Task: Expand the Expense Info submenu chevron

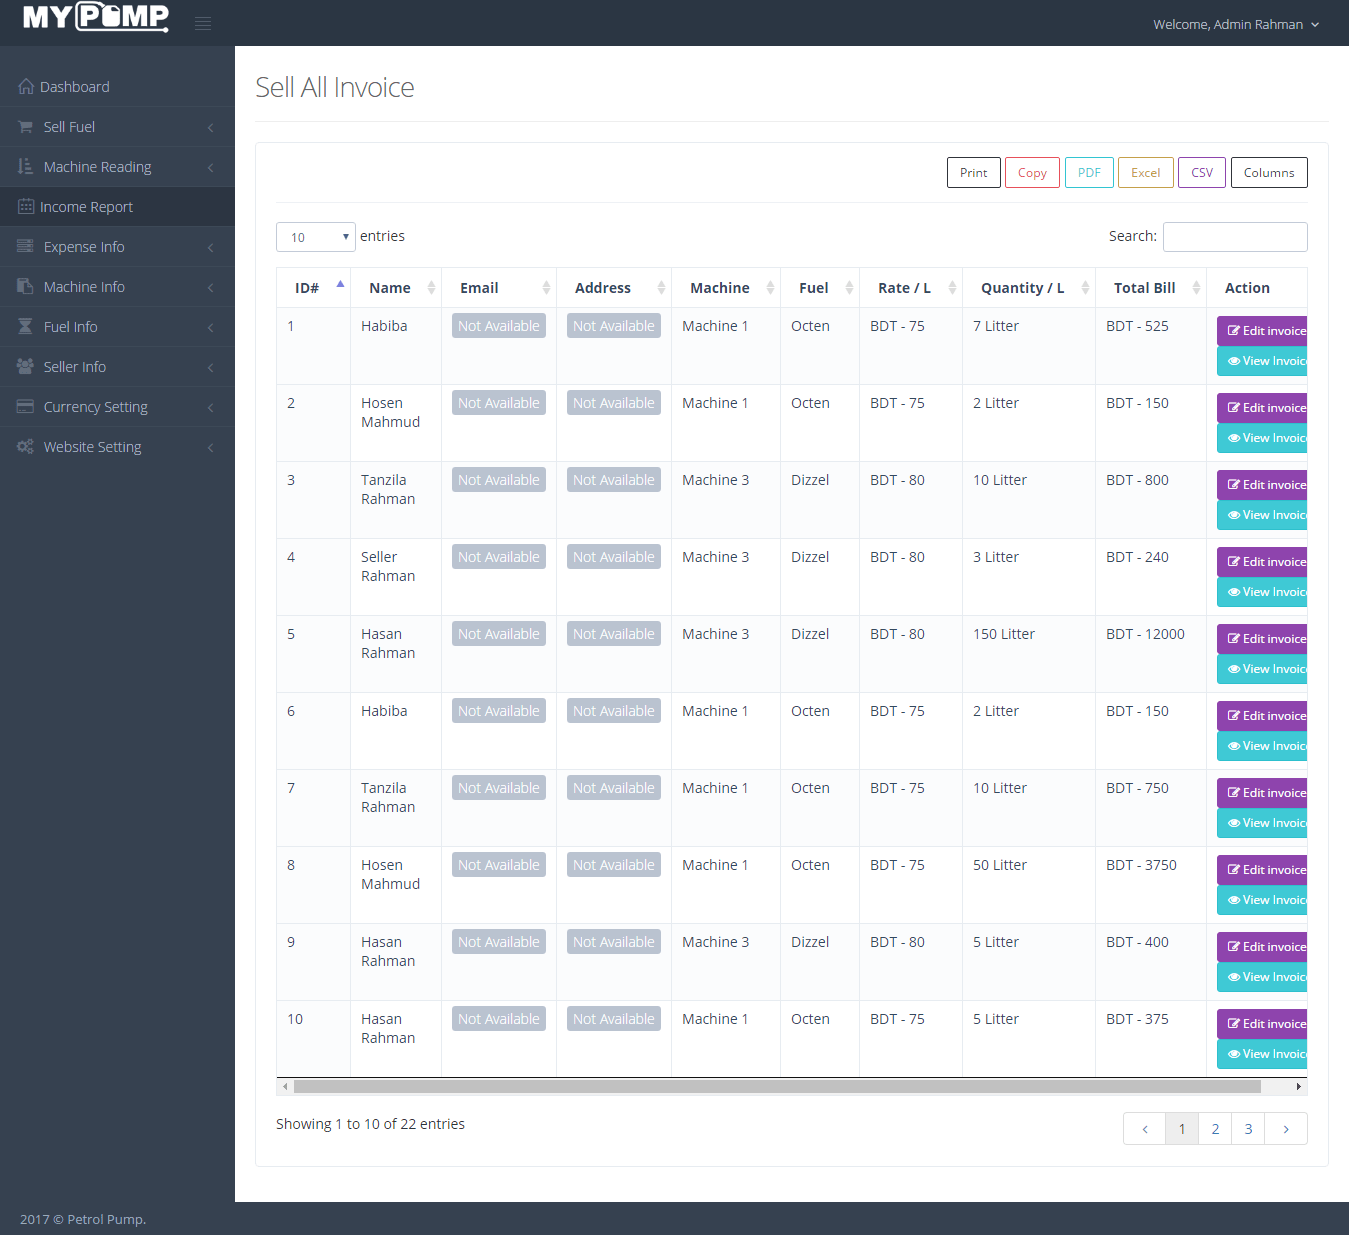Action: click(x=210, y=246)
